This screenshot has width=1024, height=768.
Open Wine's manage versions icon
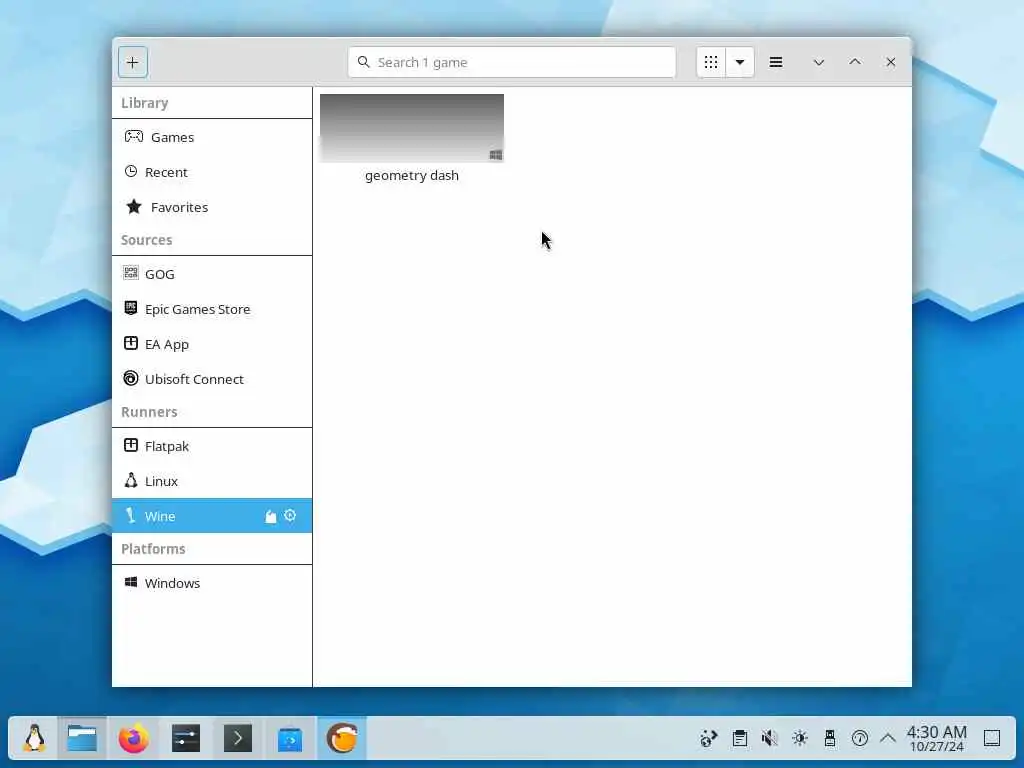coord(270,517)
